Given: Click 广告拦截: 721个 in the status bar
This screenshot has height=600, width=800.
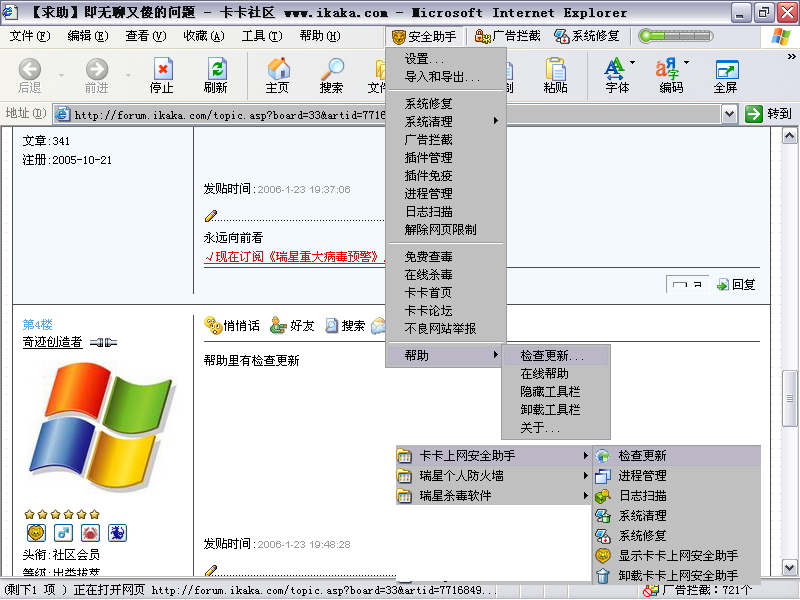Looking at the screenshot, I should [698, 591].
